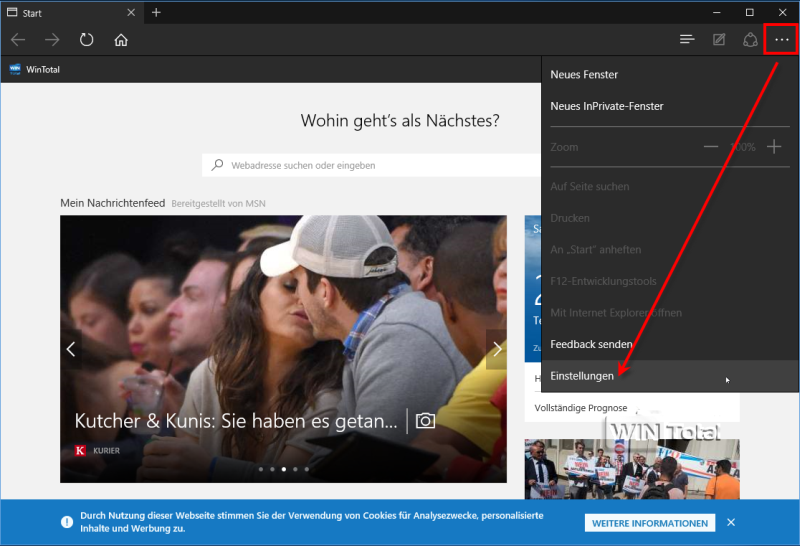Go to next news slide arrow
This screenshot has width=800, height=546.
(497, 349)
